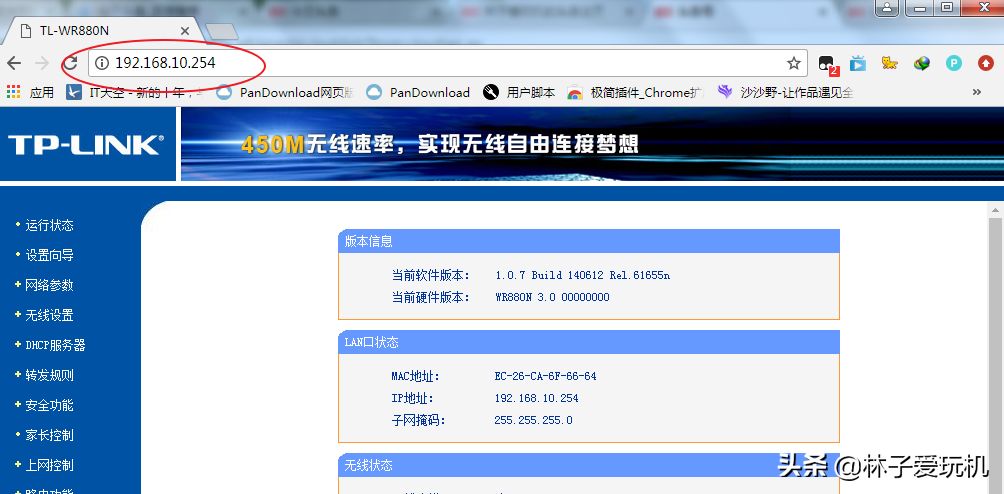Bookmark this page with the star icon
The height and width of the screenshot is (494, 1004).
794,63
